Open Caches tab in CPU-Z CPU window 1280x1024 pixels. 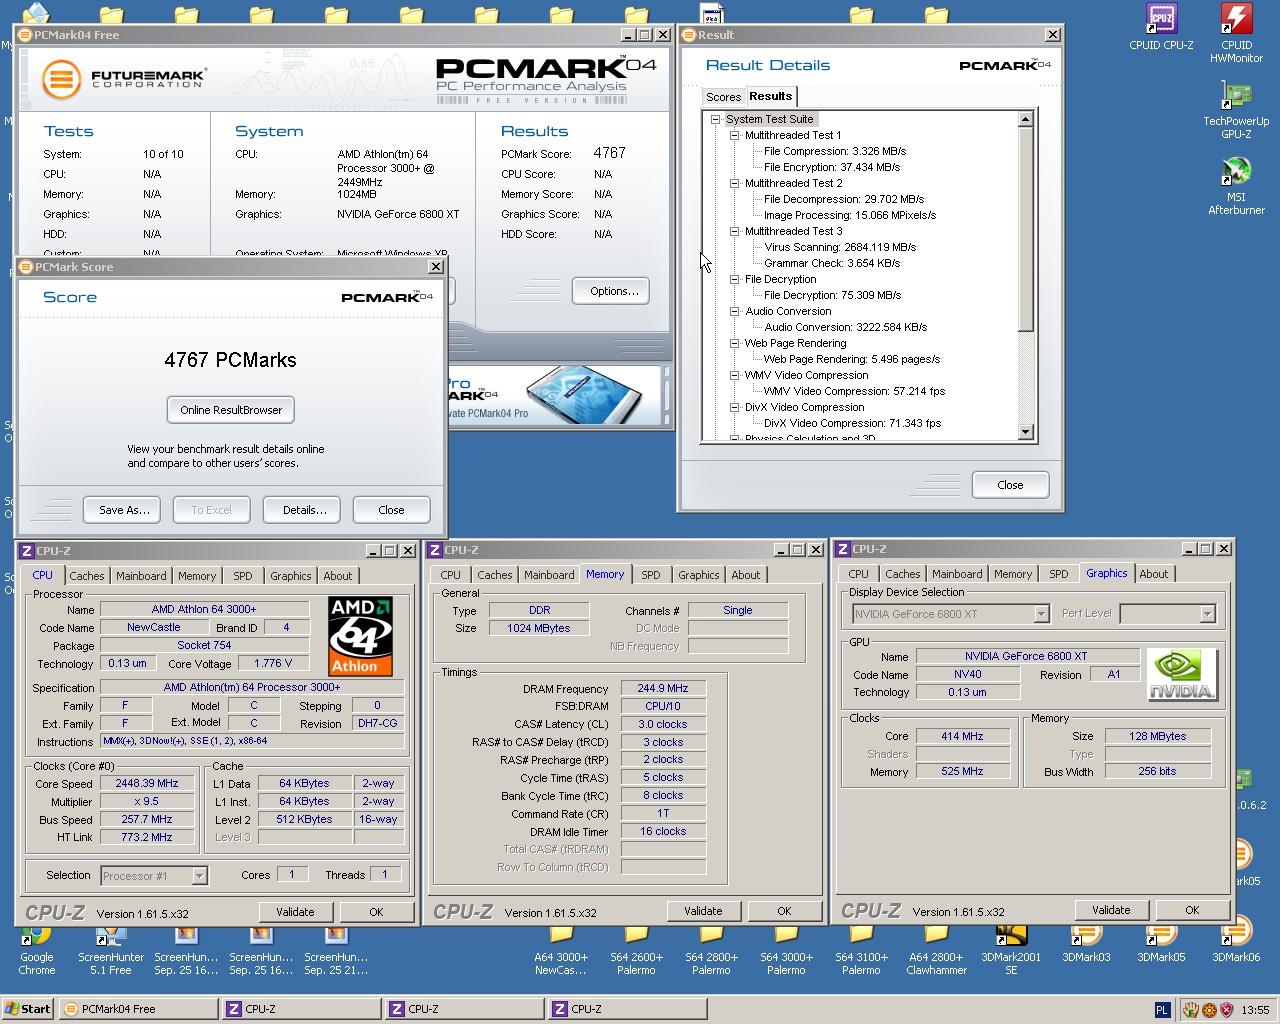[87, 576]
